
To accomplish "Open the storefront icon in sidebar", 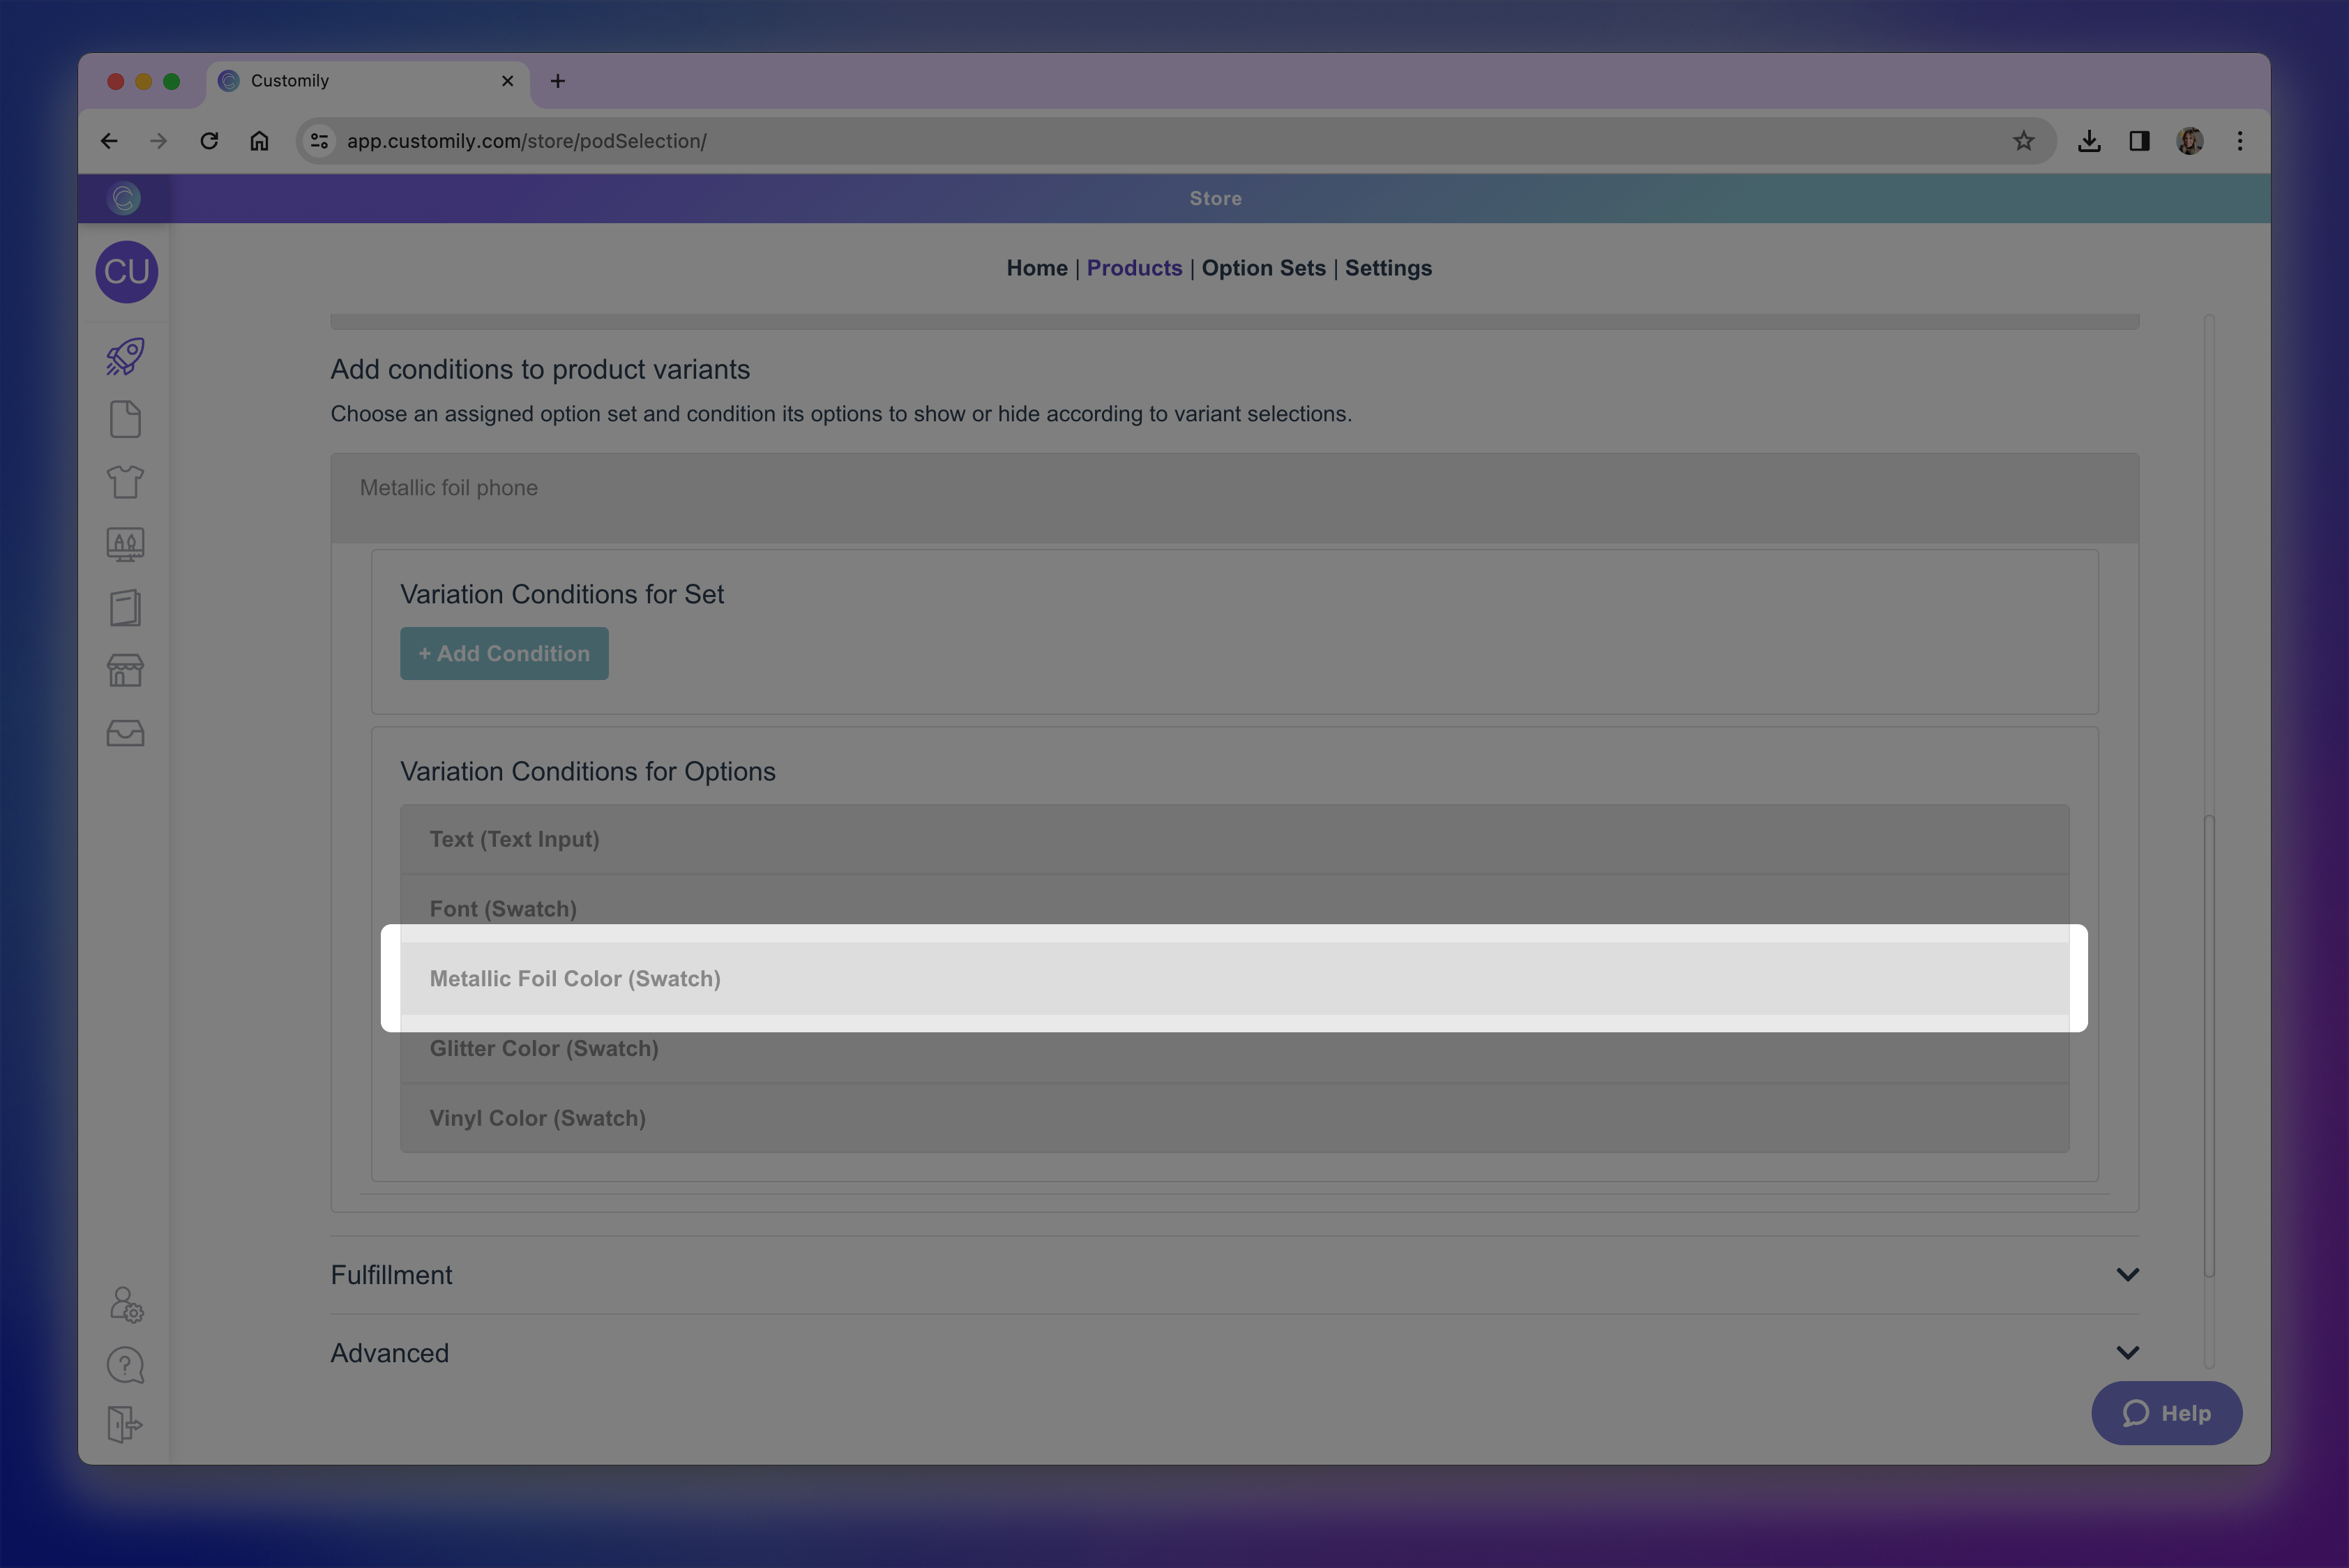I will tap(125, 670).
